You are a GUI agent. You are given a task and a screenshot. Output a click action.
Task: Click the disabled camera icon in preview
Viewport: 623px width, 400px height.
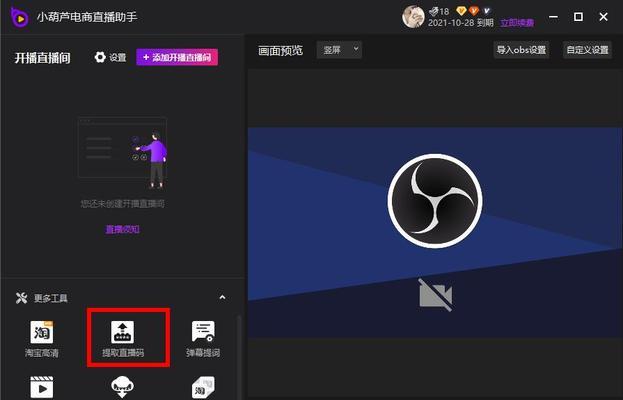pyautogui.click(x=435, y=295)
